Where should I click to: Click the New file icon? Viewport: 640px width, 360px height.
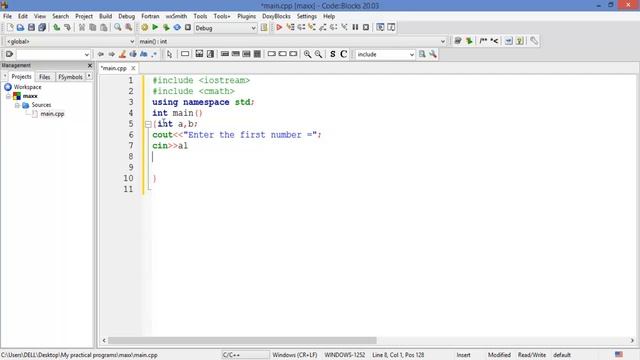10,27
